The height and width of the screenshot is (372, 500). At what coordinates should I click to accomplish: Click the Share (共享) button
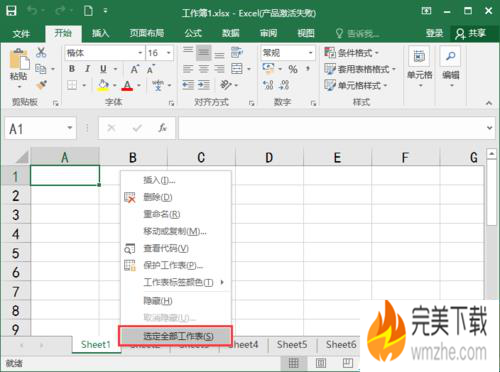click(x=470, y=33)
